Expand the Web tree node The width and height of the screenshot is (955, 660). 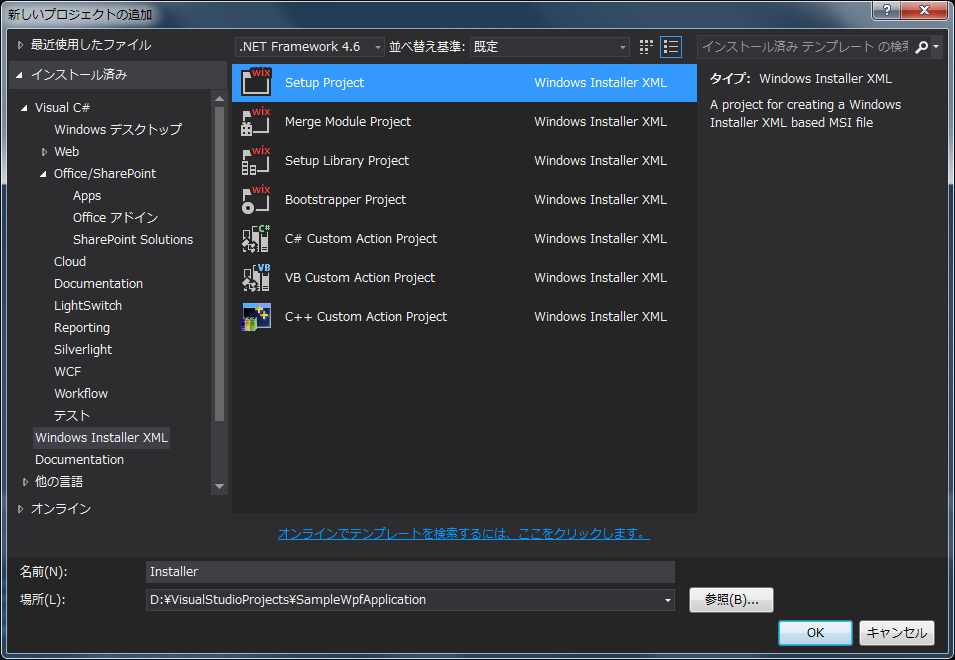pos(44,152)
